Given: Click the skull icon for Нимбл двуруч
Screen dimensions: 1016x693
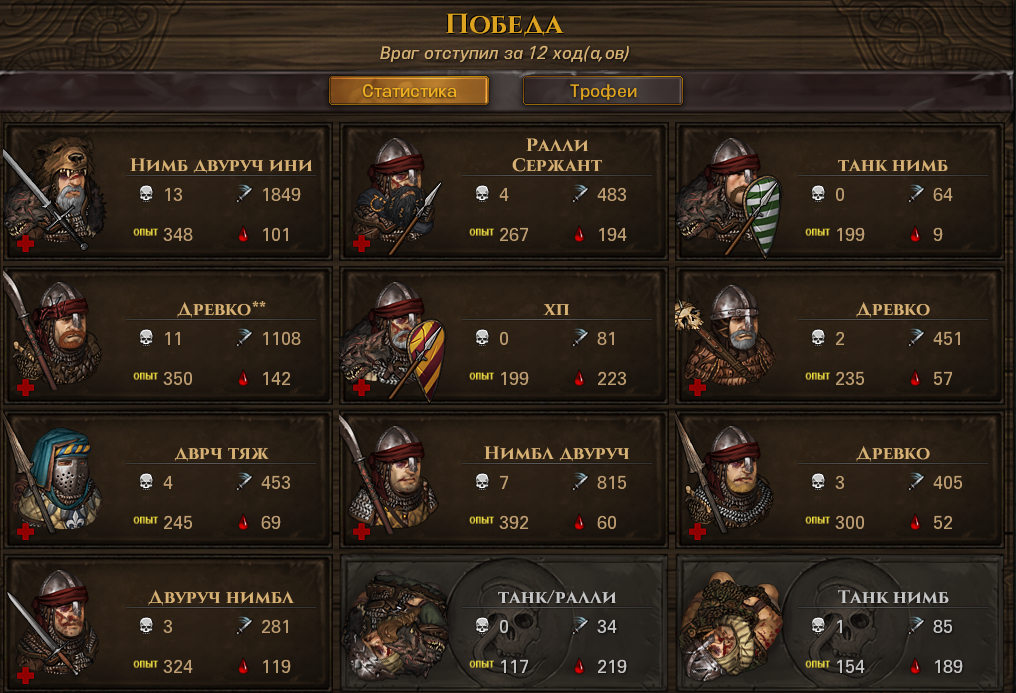Looking at the screenshot, I should pyautogui.click(x=482, y=482).
